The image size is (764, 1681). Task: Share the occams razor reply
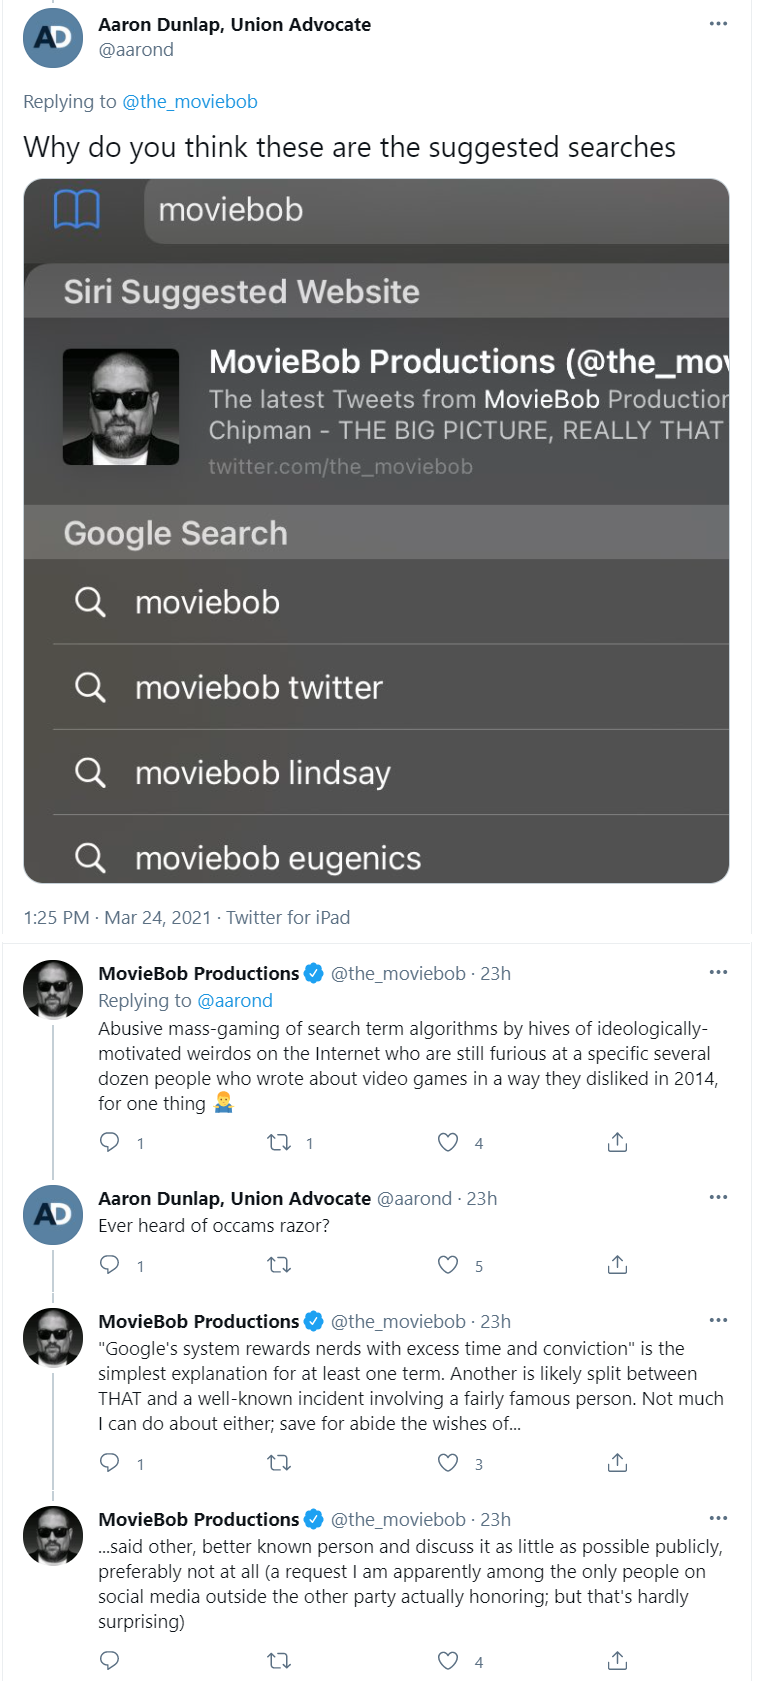click(x=618, y=1265)
